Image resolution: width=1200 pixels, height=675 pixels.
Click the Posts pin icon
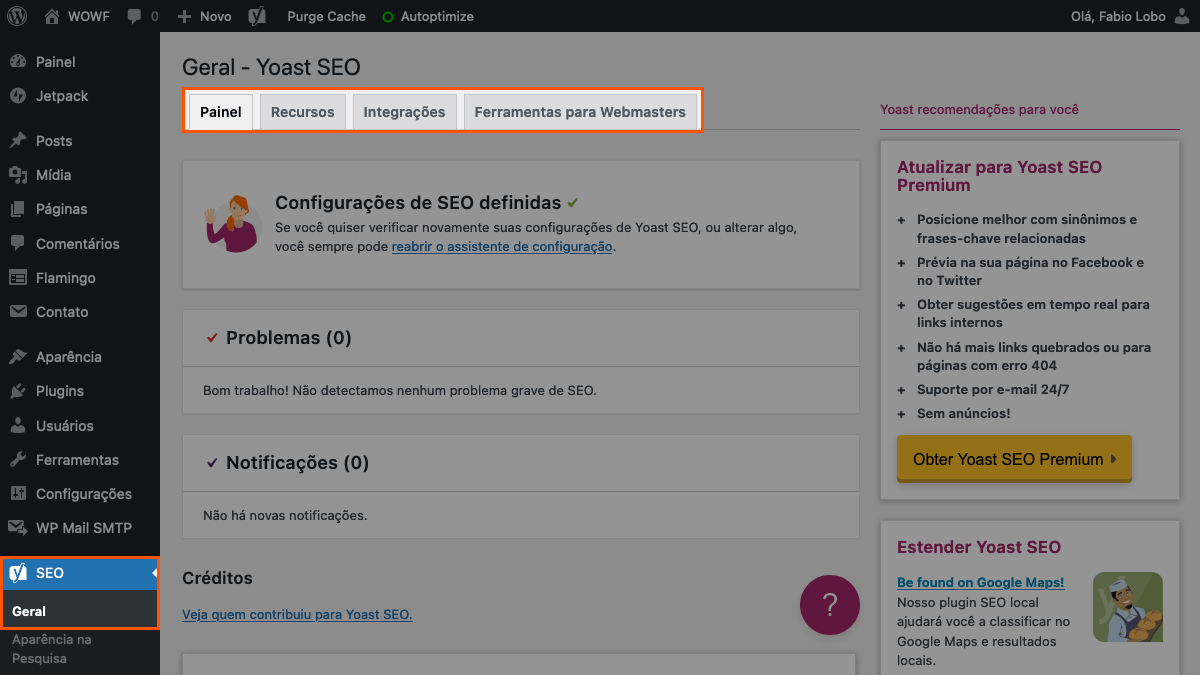pyautogui.click(x=17, y=141)
